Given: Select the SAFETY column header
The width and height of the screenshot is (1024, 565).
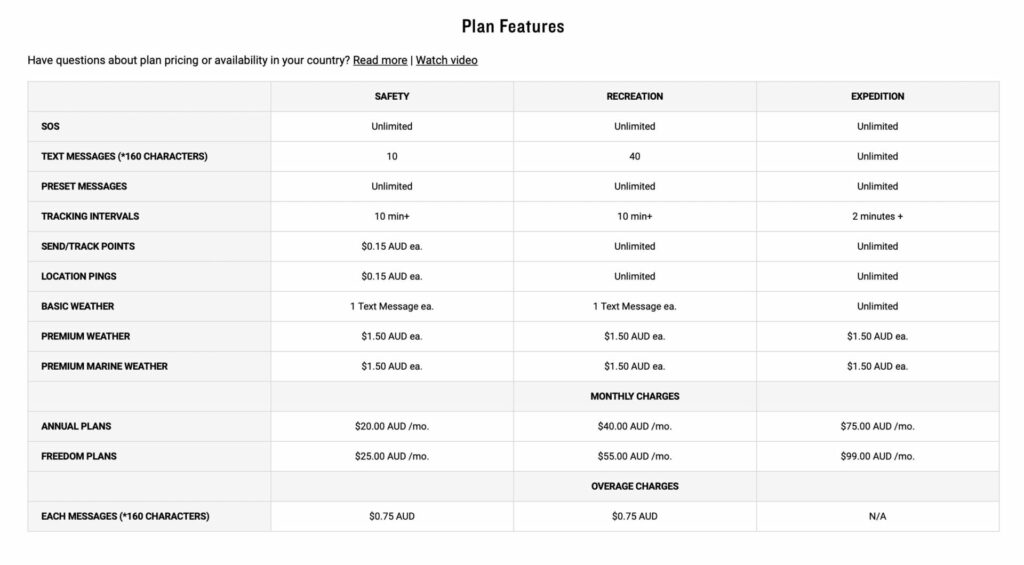Looking at the screenshot, I should point(392,97).
